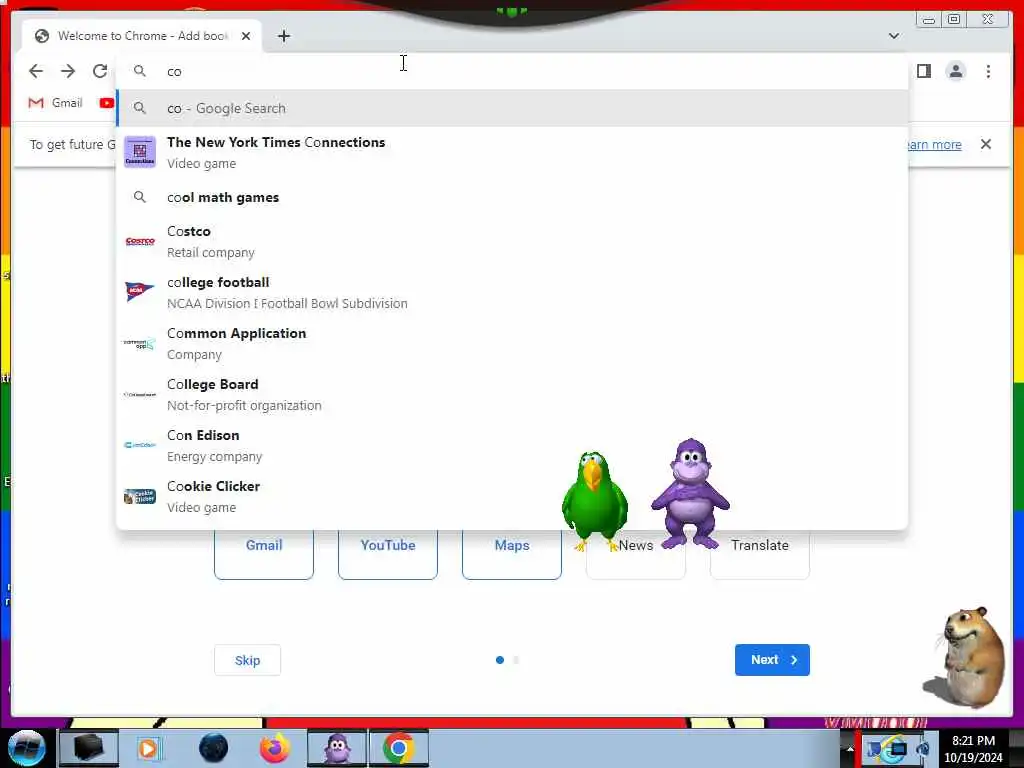The width and height of the screenshot is (1024, 768).
Task: Choose 'co - Google Search' suggestion
Action: [x=512, y=108]
